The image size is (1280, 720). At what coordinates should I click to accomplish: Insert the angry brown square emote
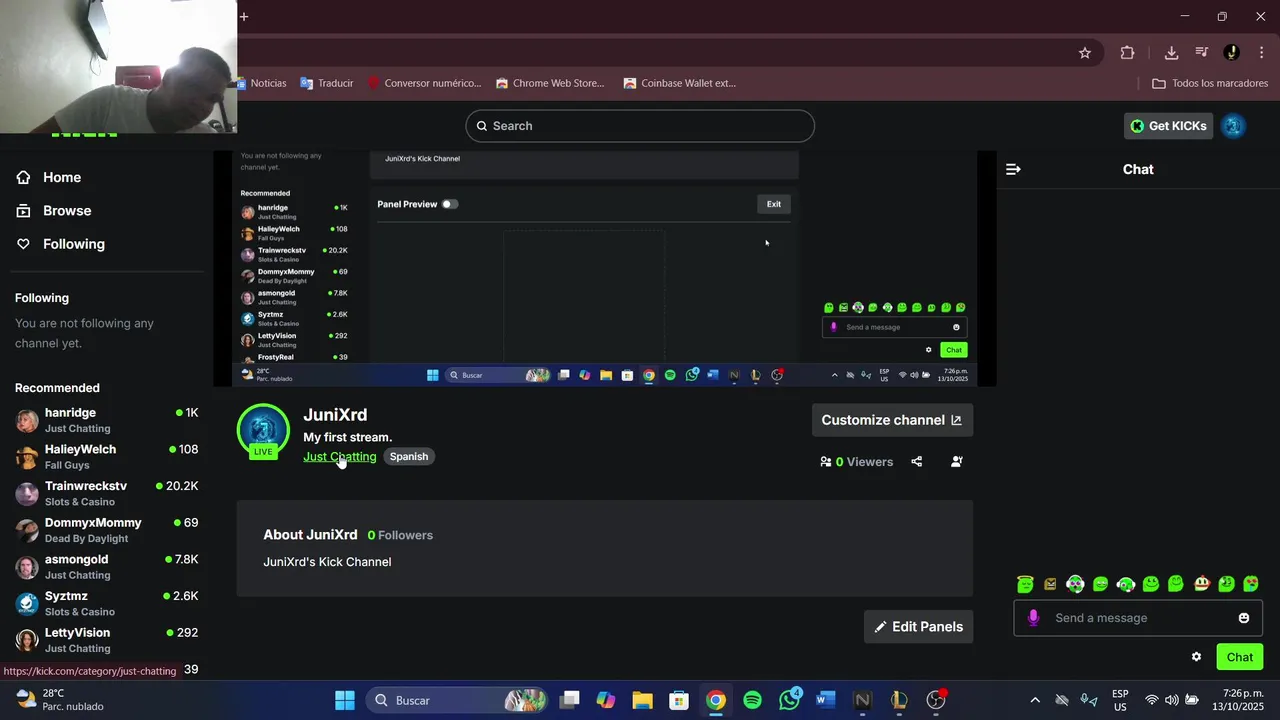(1050, 584)
